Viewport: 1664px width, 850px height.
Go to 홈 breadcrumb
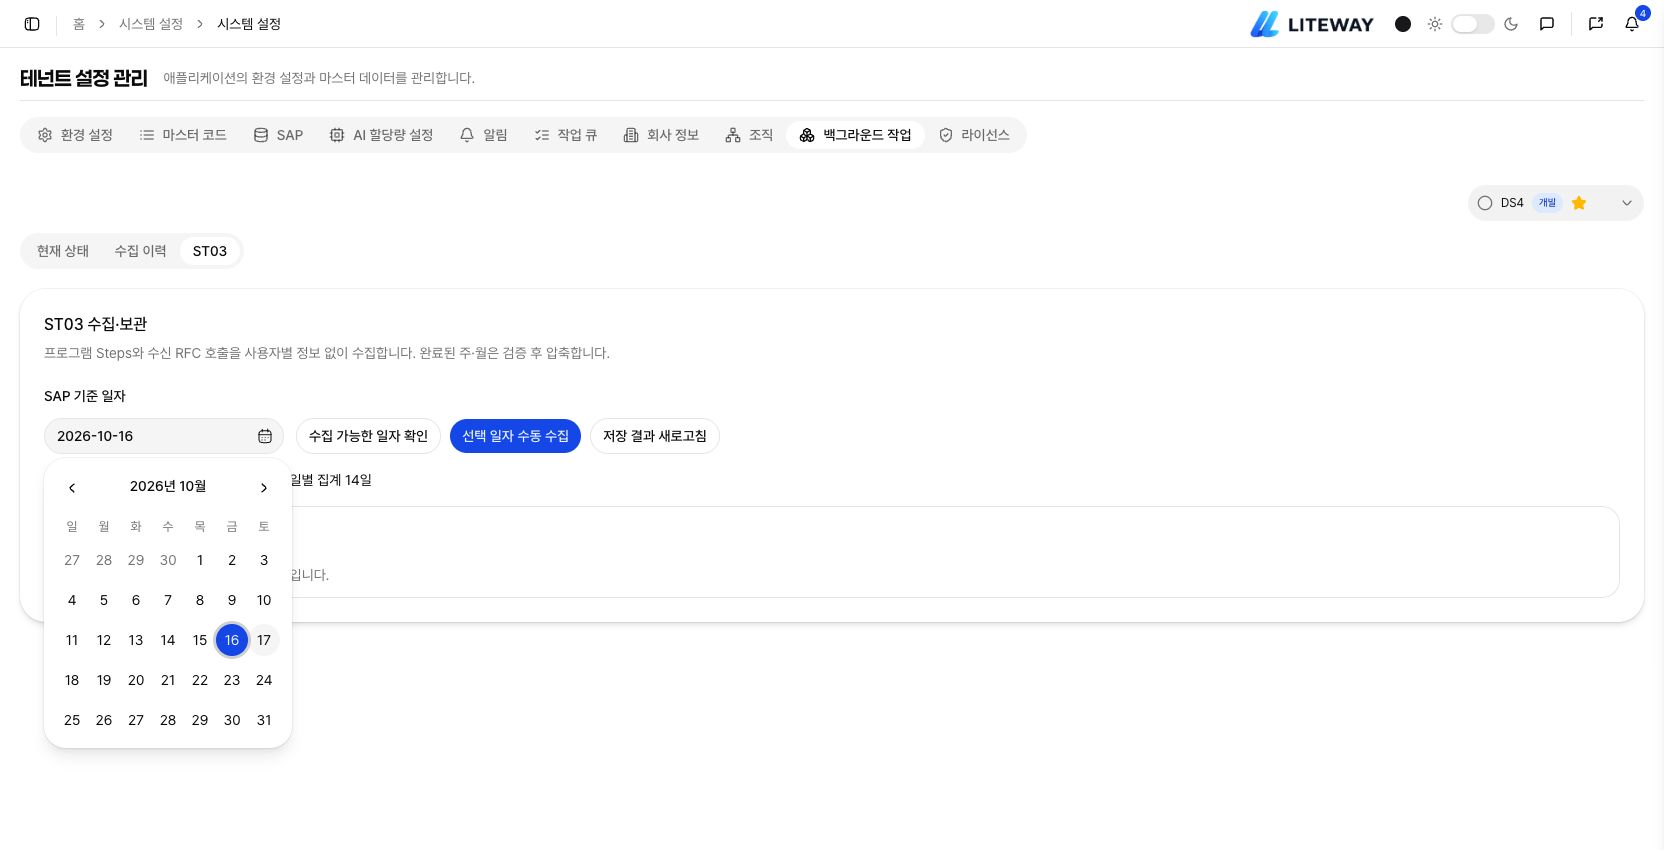[79, 24]
